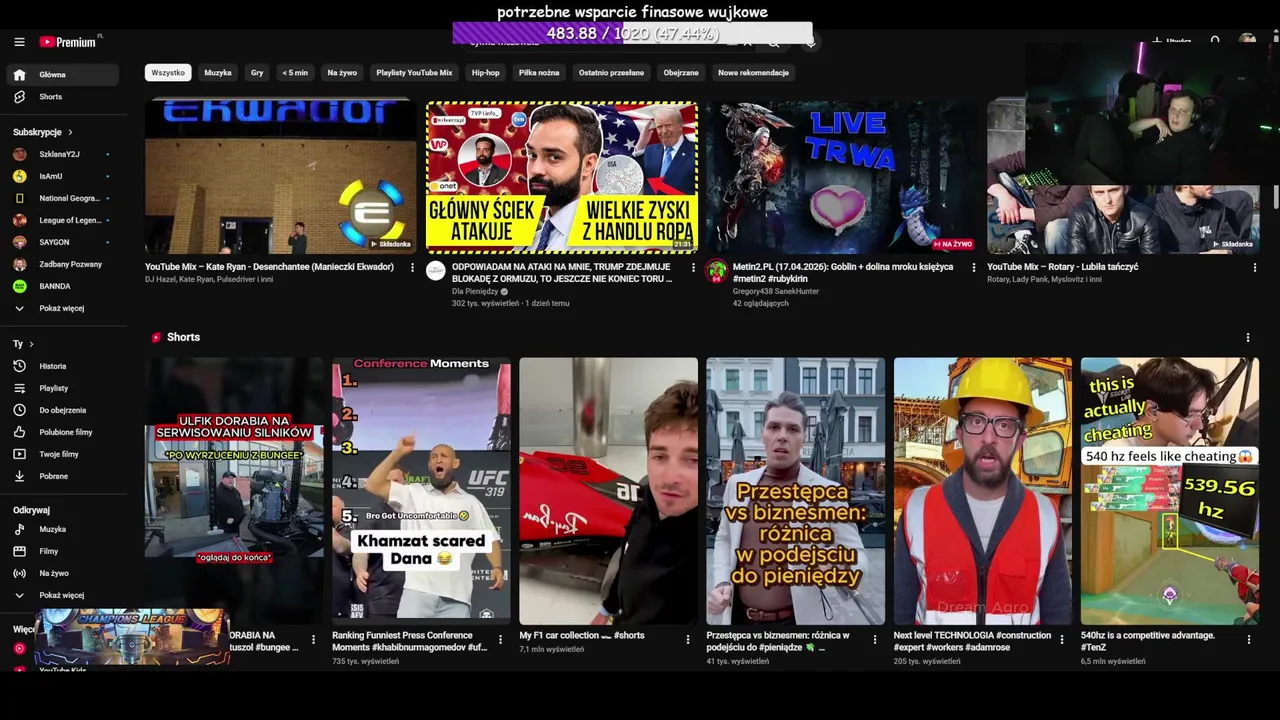Open Kate Ryan Desenchantee mix title
The width and height of the screenshot is (1280, 720).
269,267
